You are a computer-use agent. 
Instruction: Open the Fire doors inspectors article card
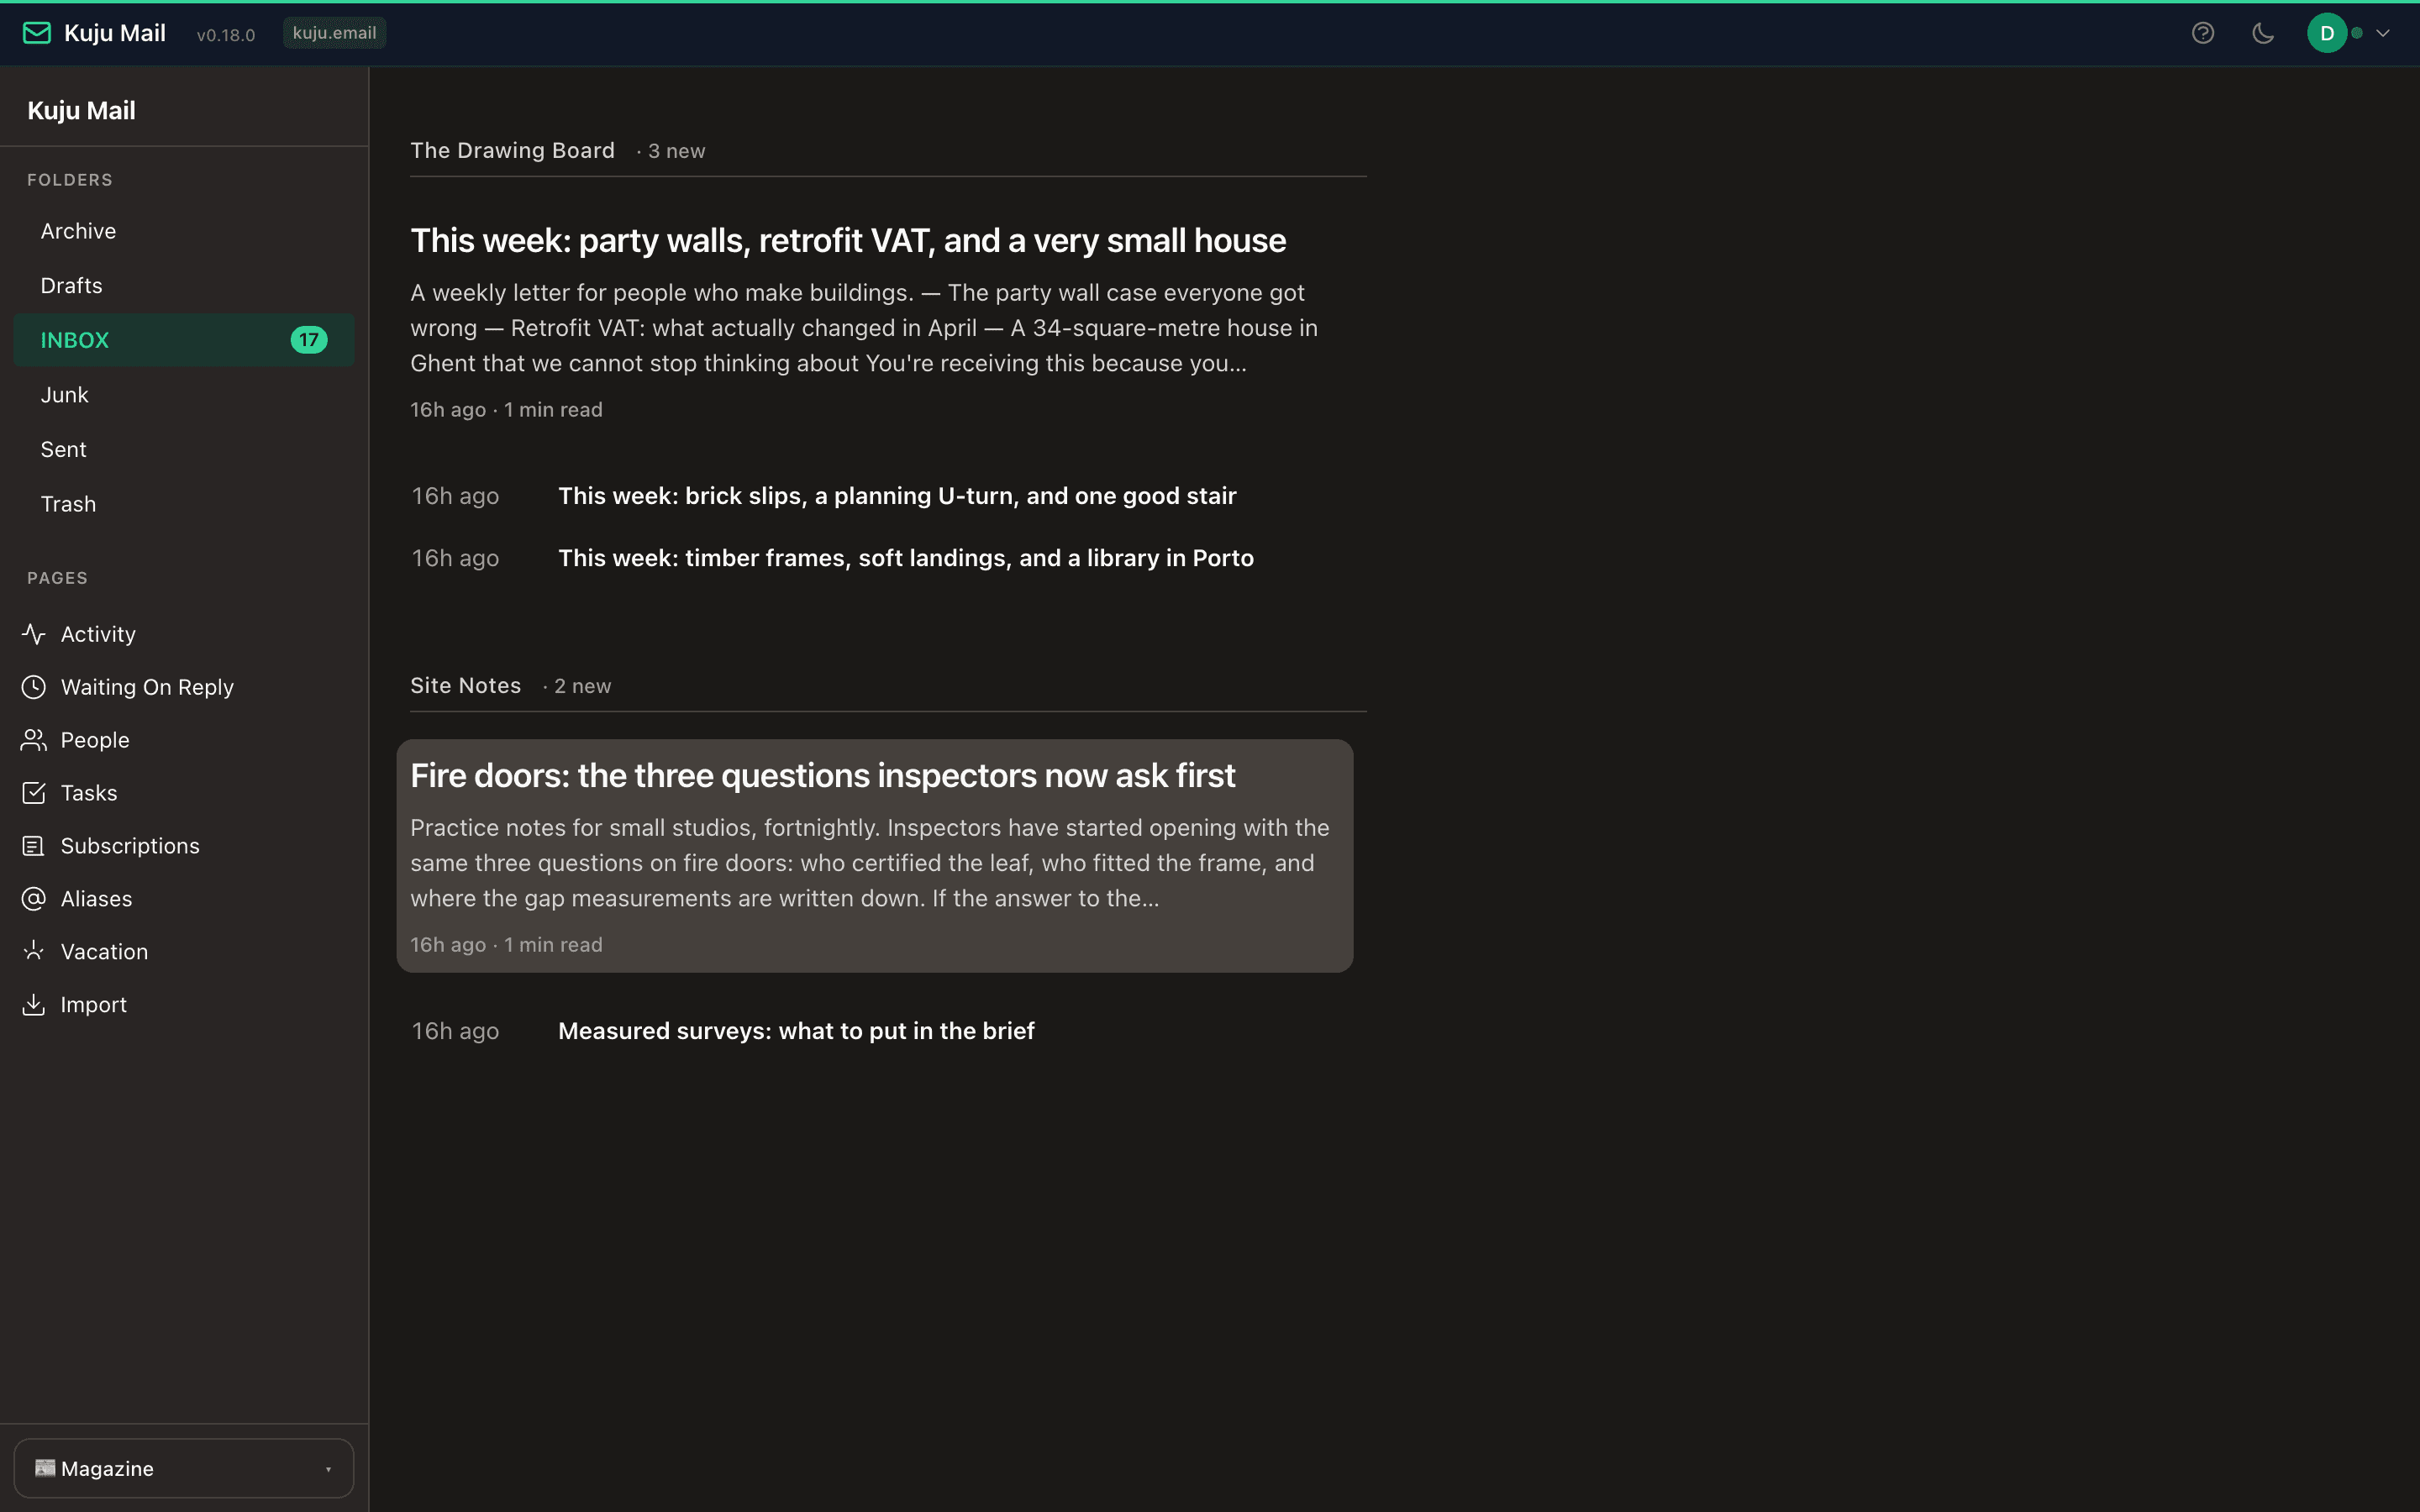point(875,856)
